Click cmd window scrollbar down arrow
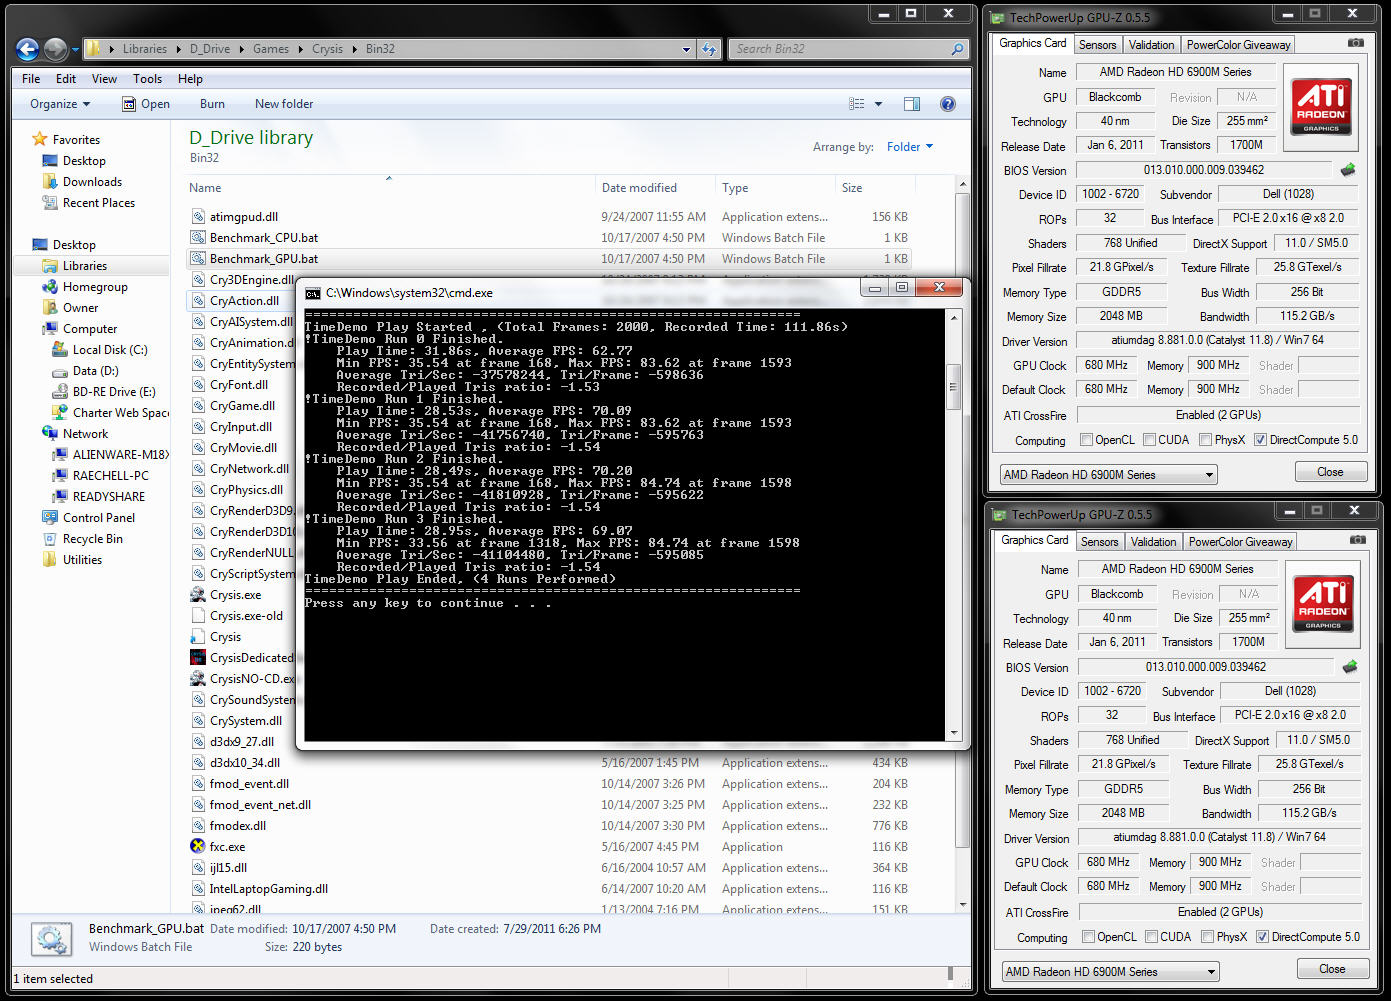The image size is (1391, 1001). click(953, 733)
